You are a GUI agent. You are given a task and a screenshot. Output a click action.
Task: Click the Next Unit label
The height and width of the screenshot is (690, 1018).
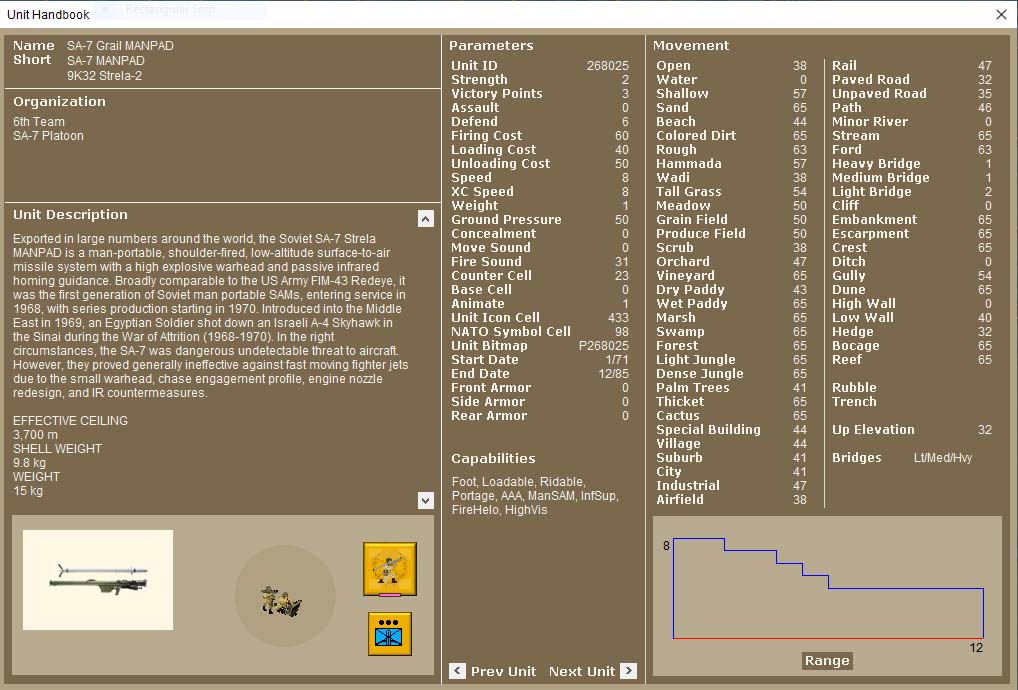point(582,671)
